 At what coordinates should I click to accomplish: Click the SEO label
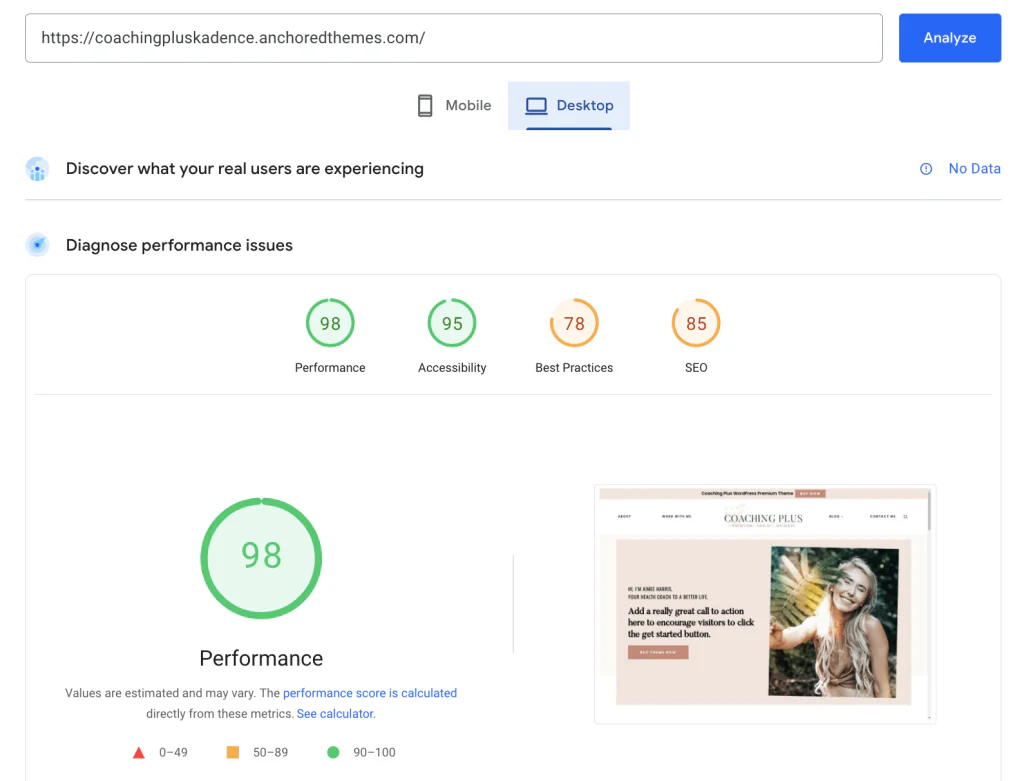pos(696,368)
